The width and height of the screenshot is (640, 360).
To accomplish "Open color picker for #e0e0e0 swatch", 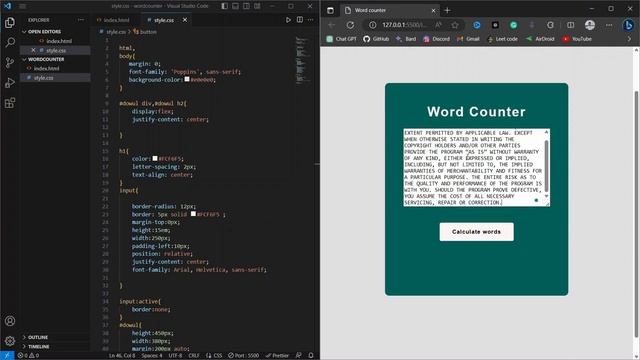I will [x=187, y=79].
